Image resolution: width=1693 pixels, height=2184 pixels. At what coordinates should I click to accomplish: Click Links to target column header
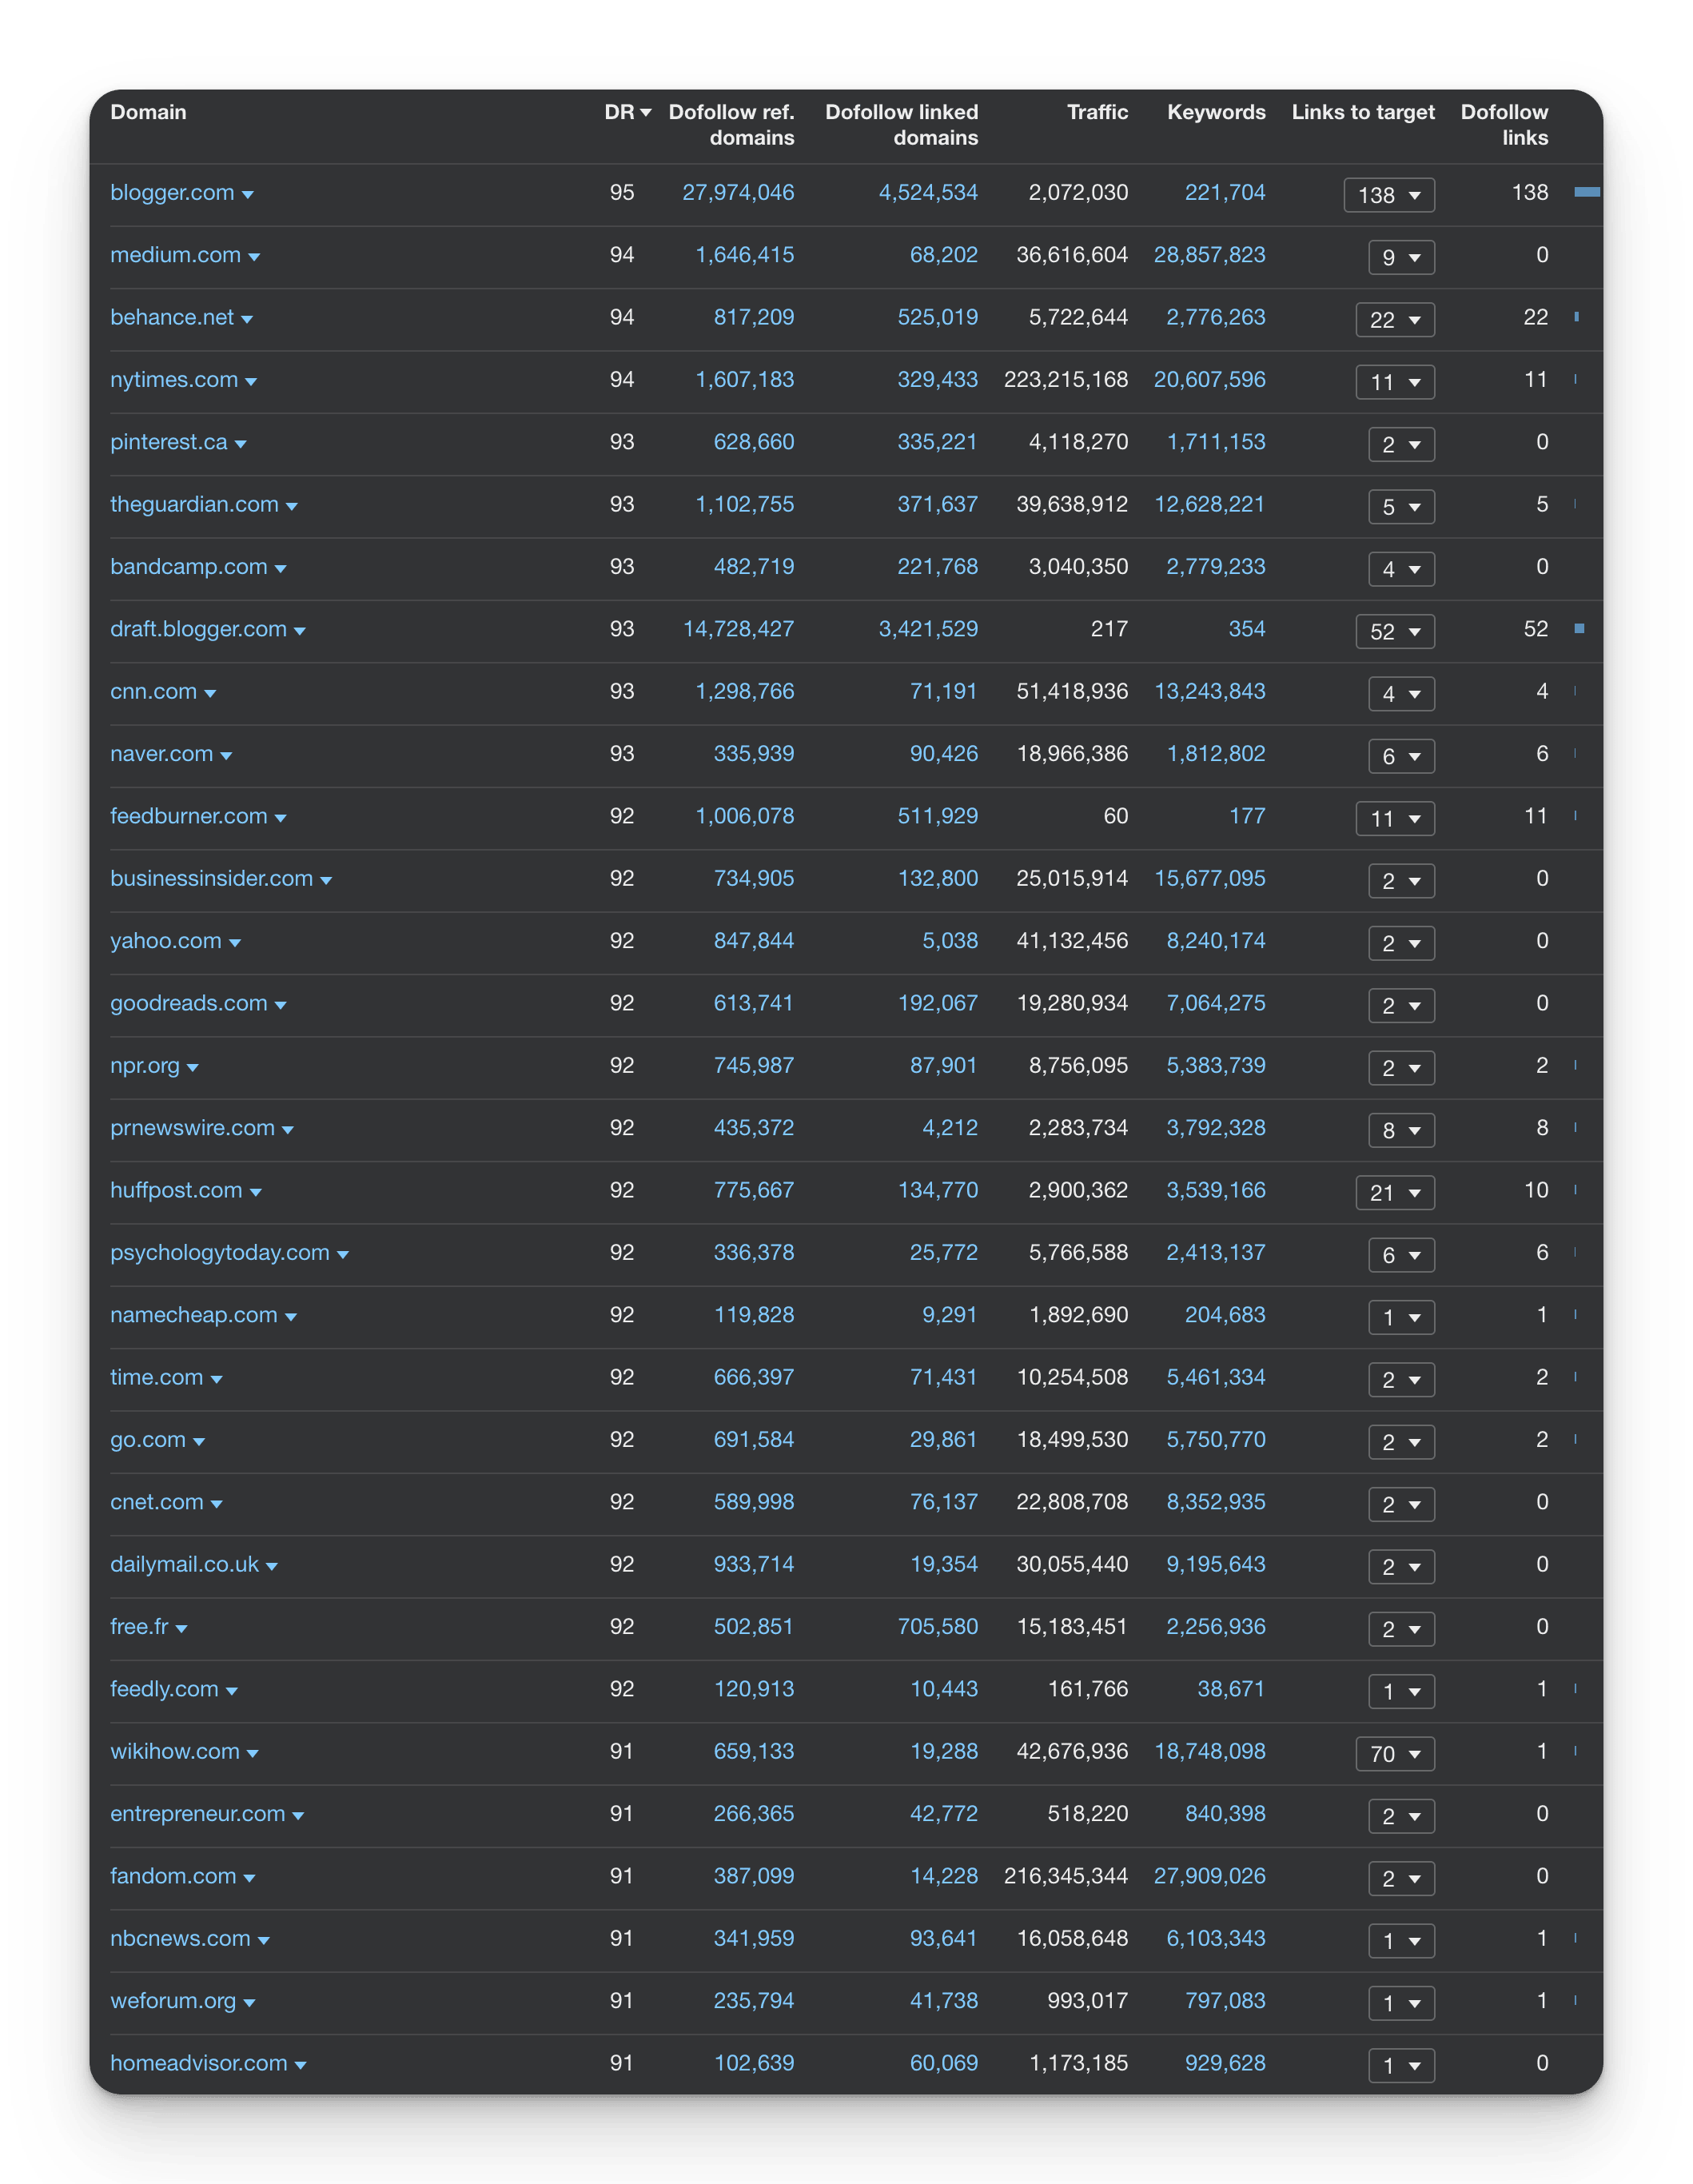pyautogui.click(x=1363, y=112)
